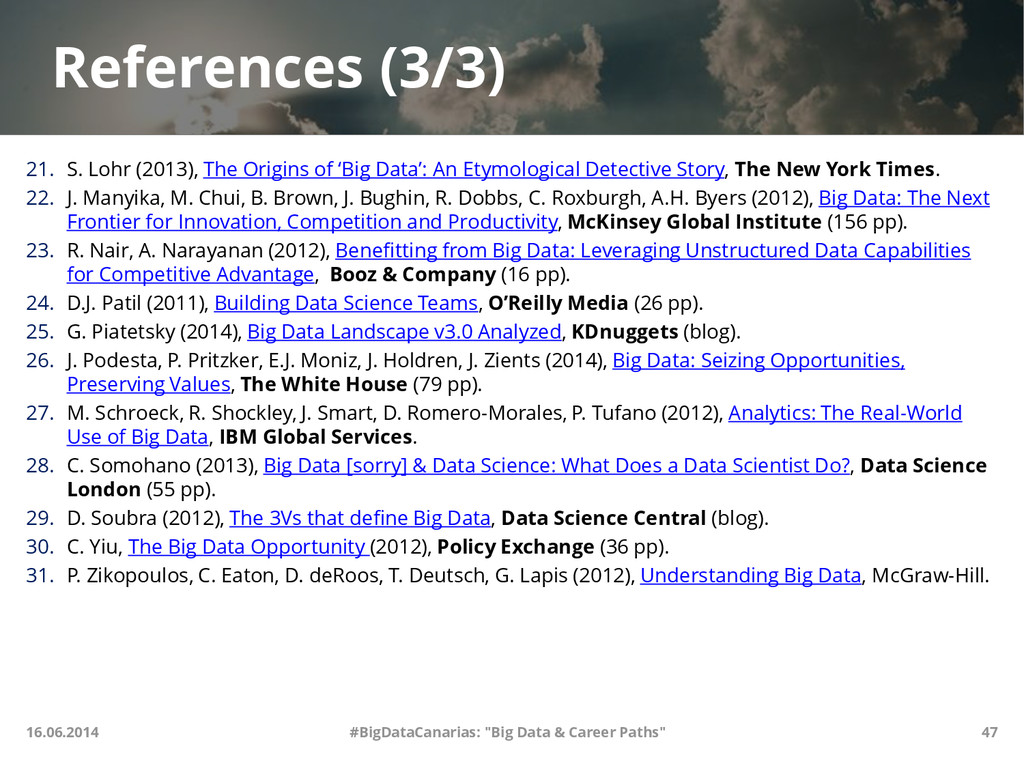Click reference number 21
The width and height of the screenshot is (1024, 768).
(39, 169)
